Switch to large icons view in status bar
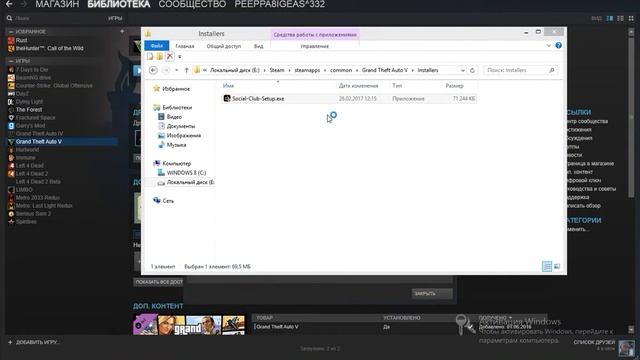The image size is (640, 360). [x=557, y=267]
